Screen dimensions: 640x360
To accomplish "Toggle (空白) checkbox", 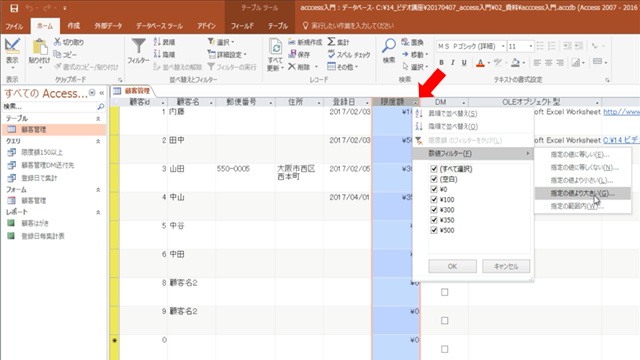I will [x=434, y=179].
